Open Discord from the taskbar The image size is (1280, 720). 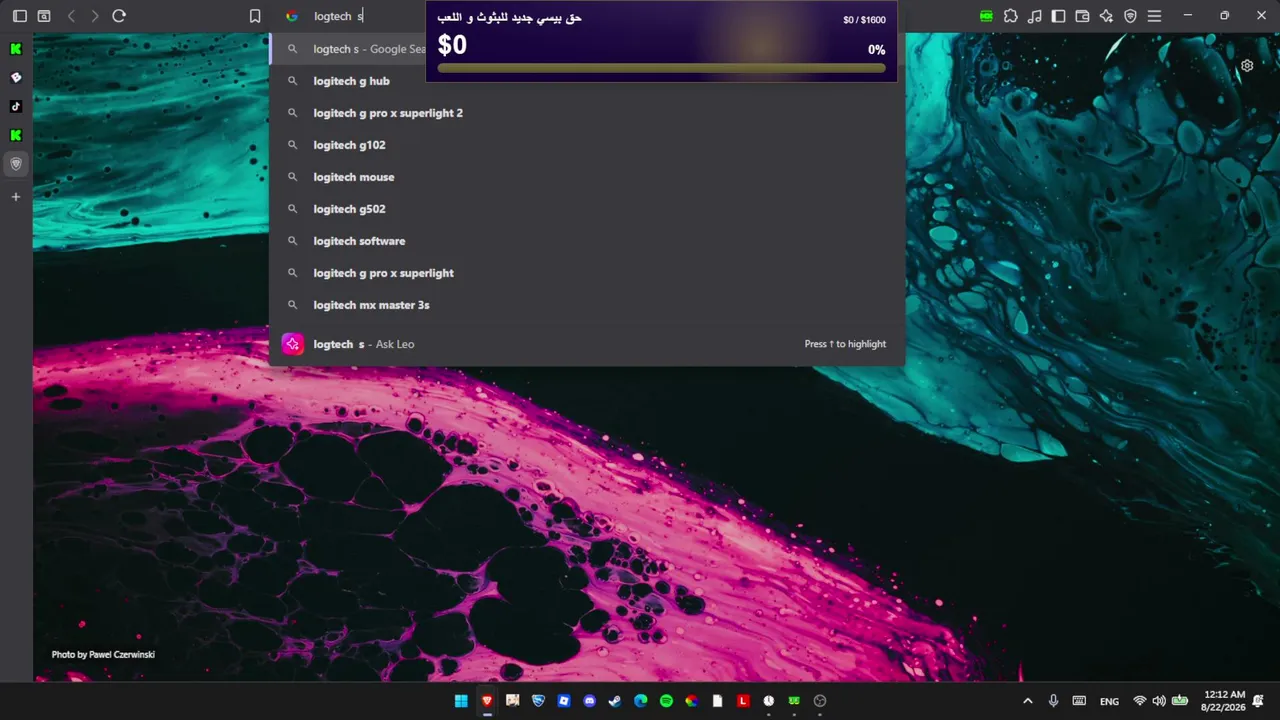pyautogui.click(x=589, y=701)
